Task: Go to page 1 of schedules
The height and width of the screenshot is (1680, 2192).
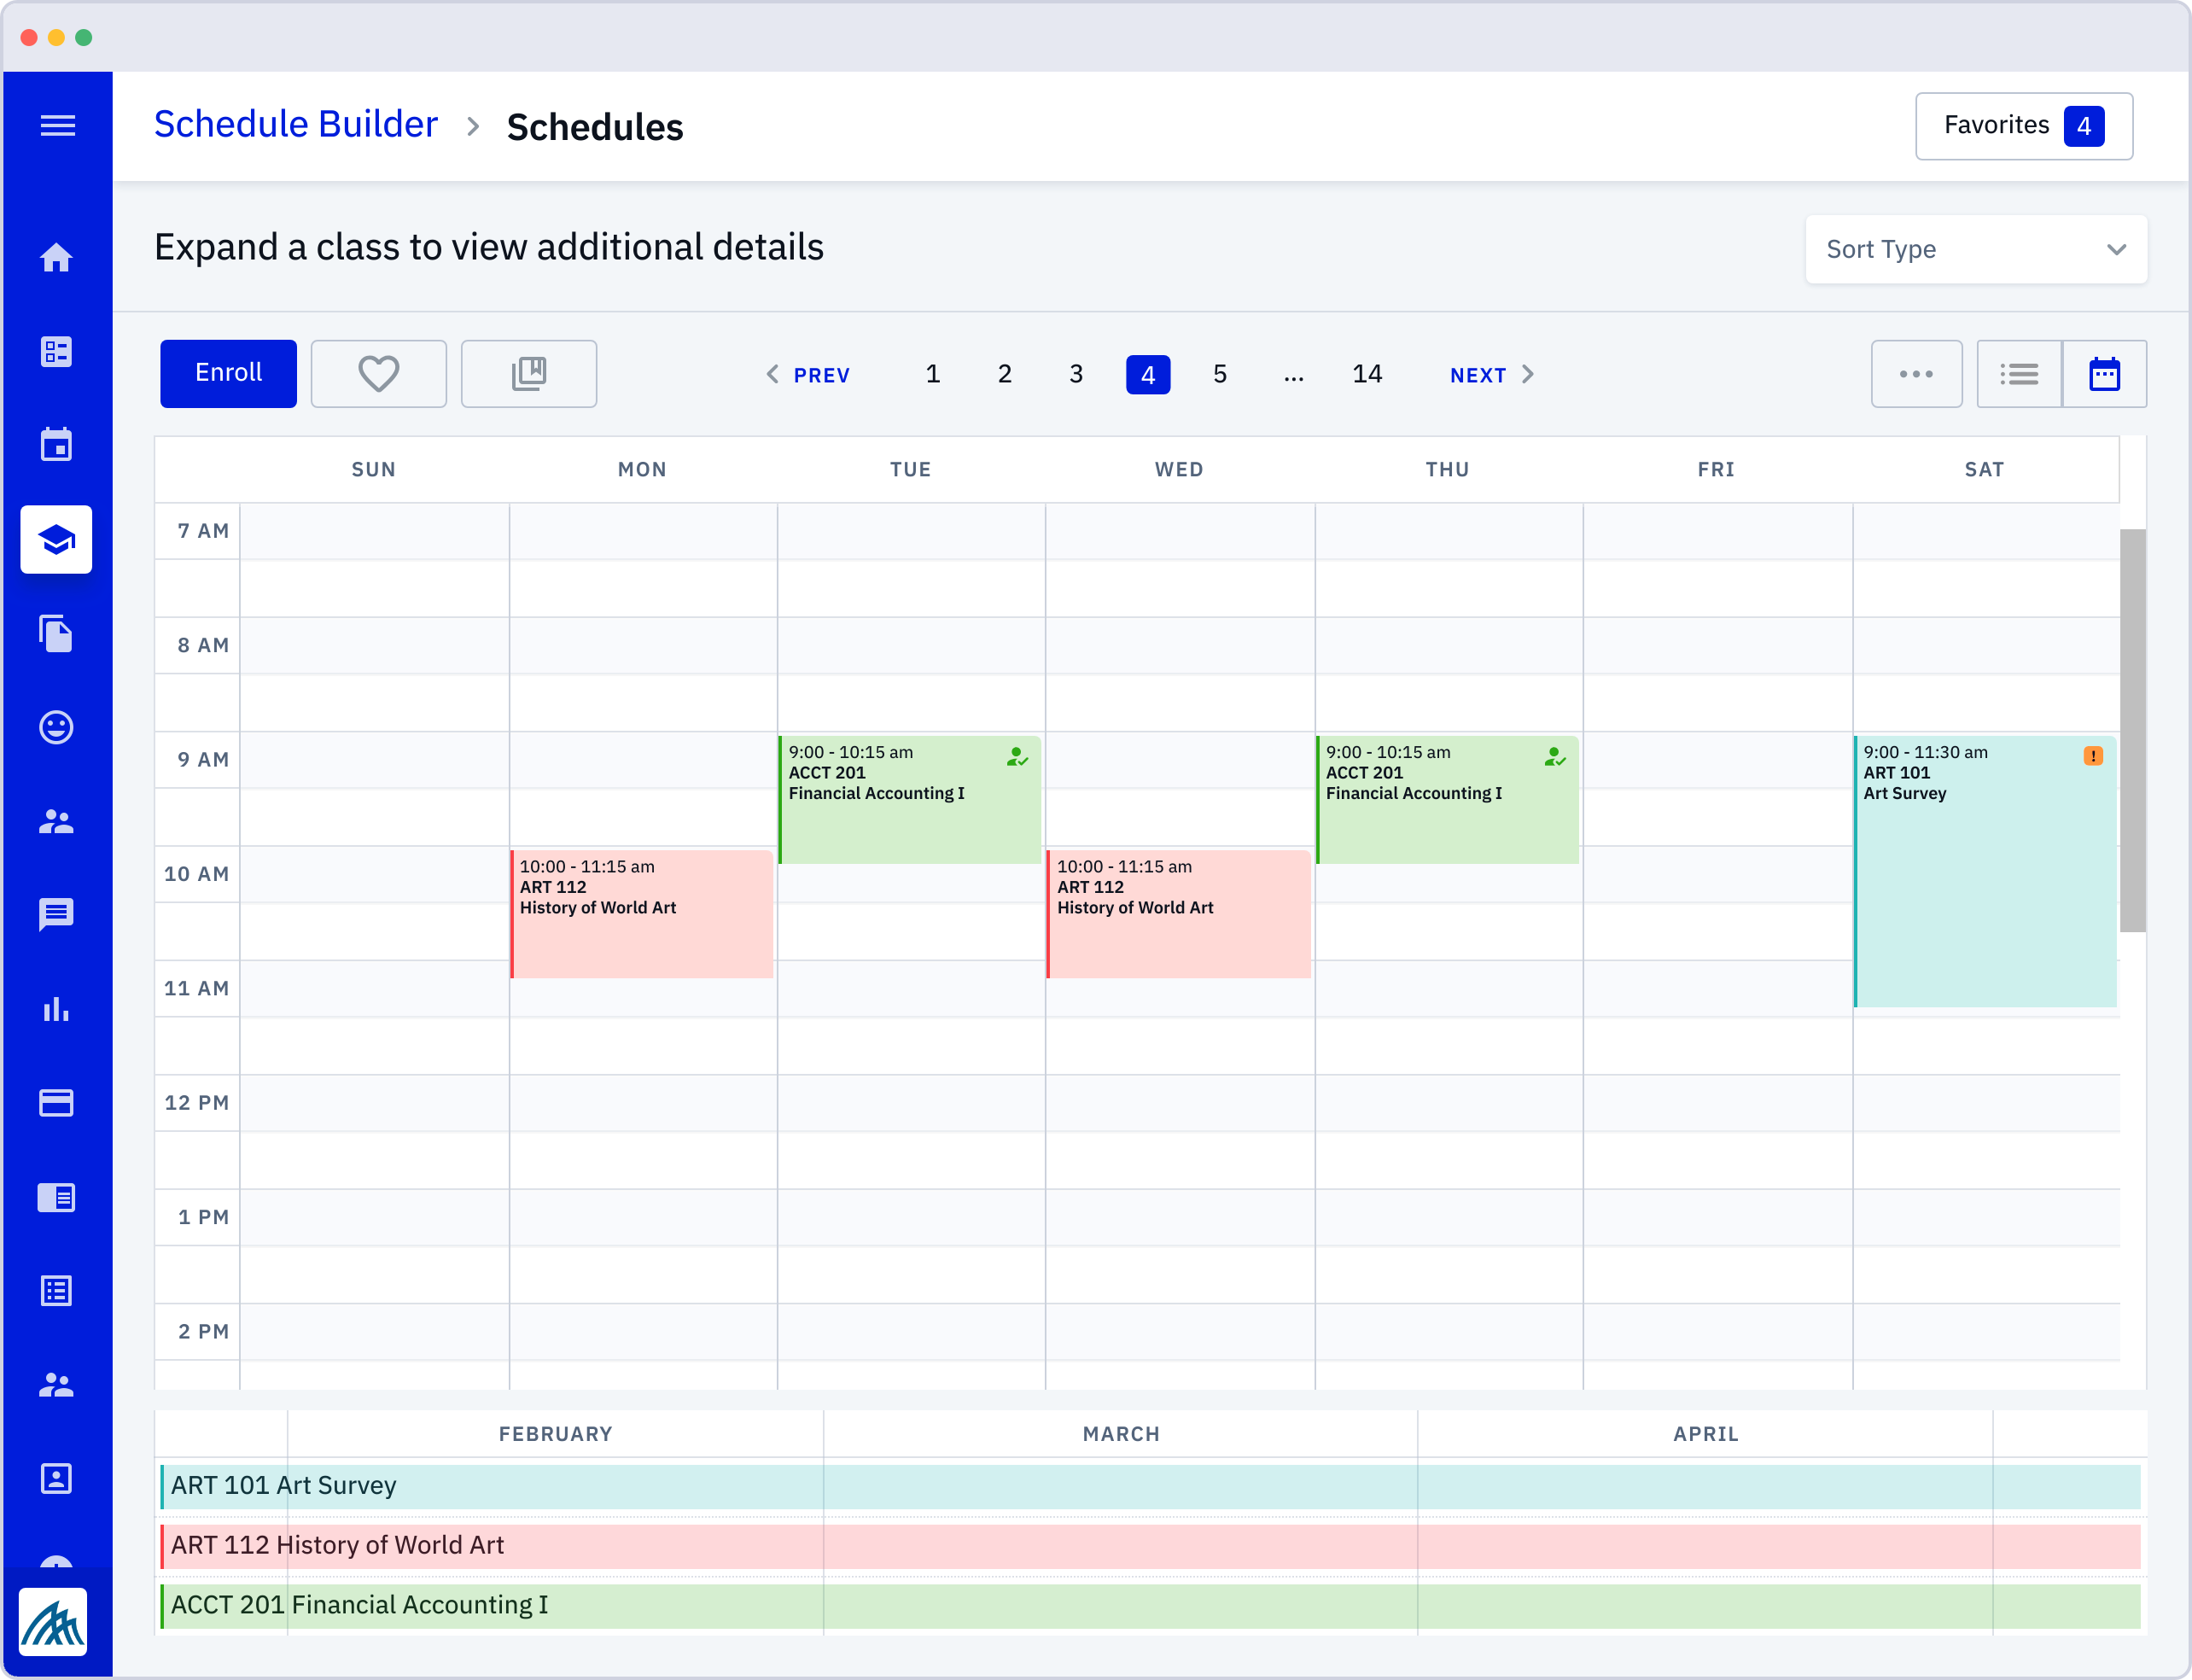Action: pos(933,375)
